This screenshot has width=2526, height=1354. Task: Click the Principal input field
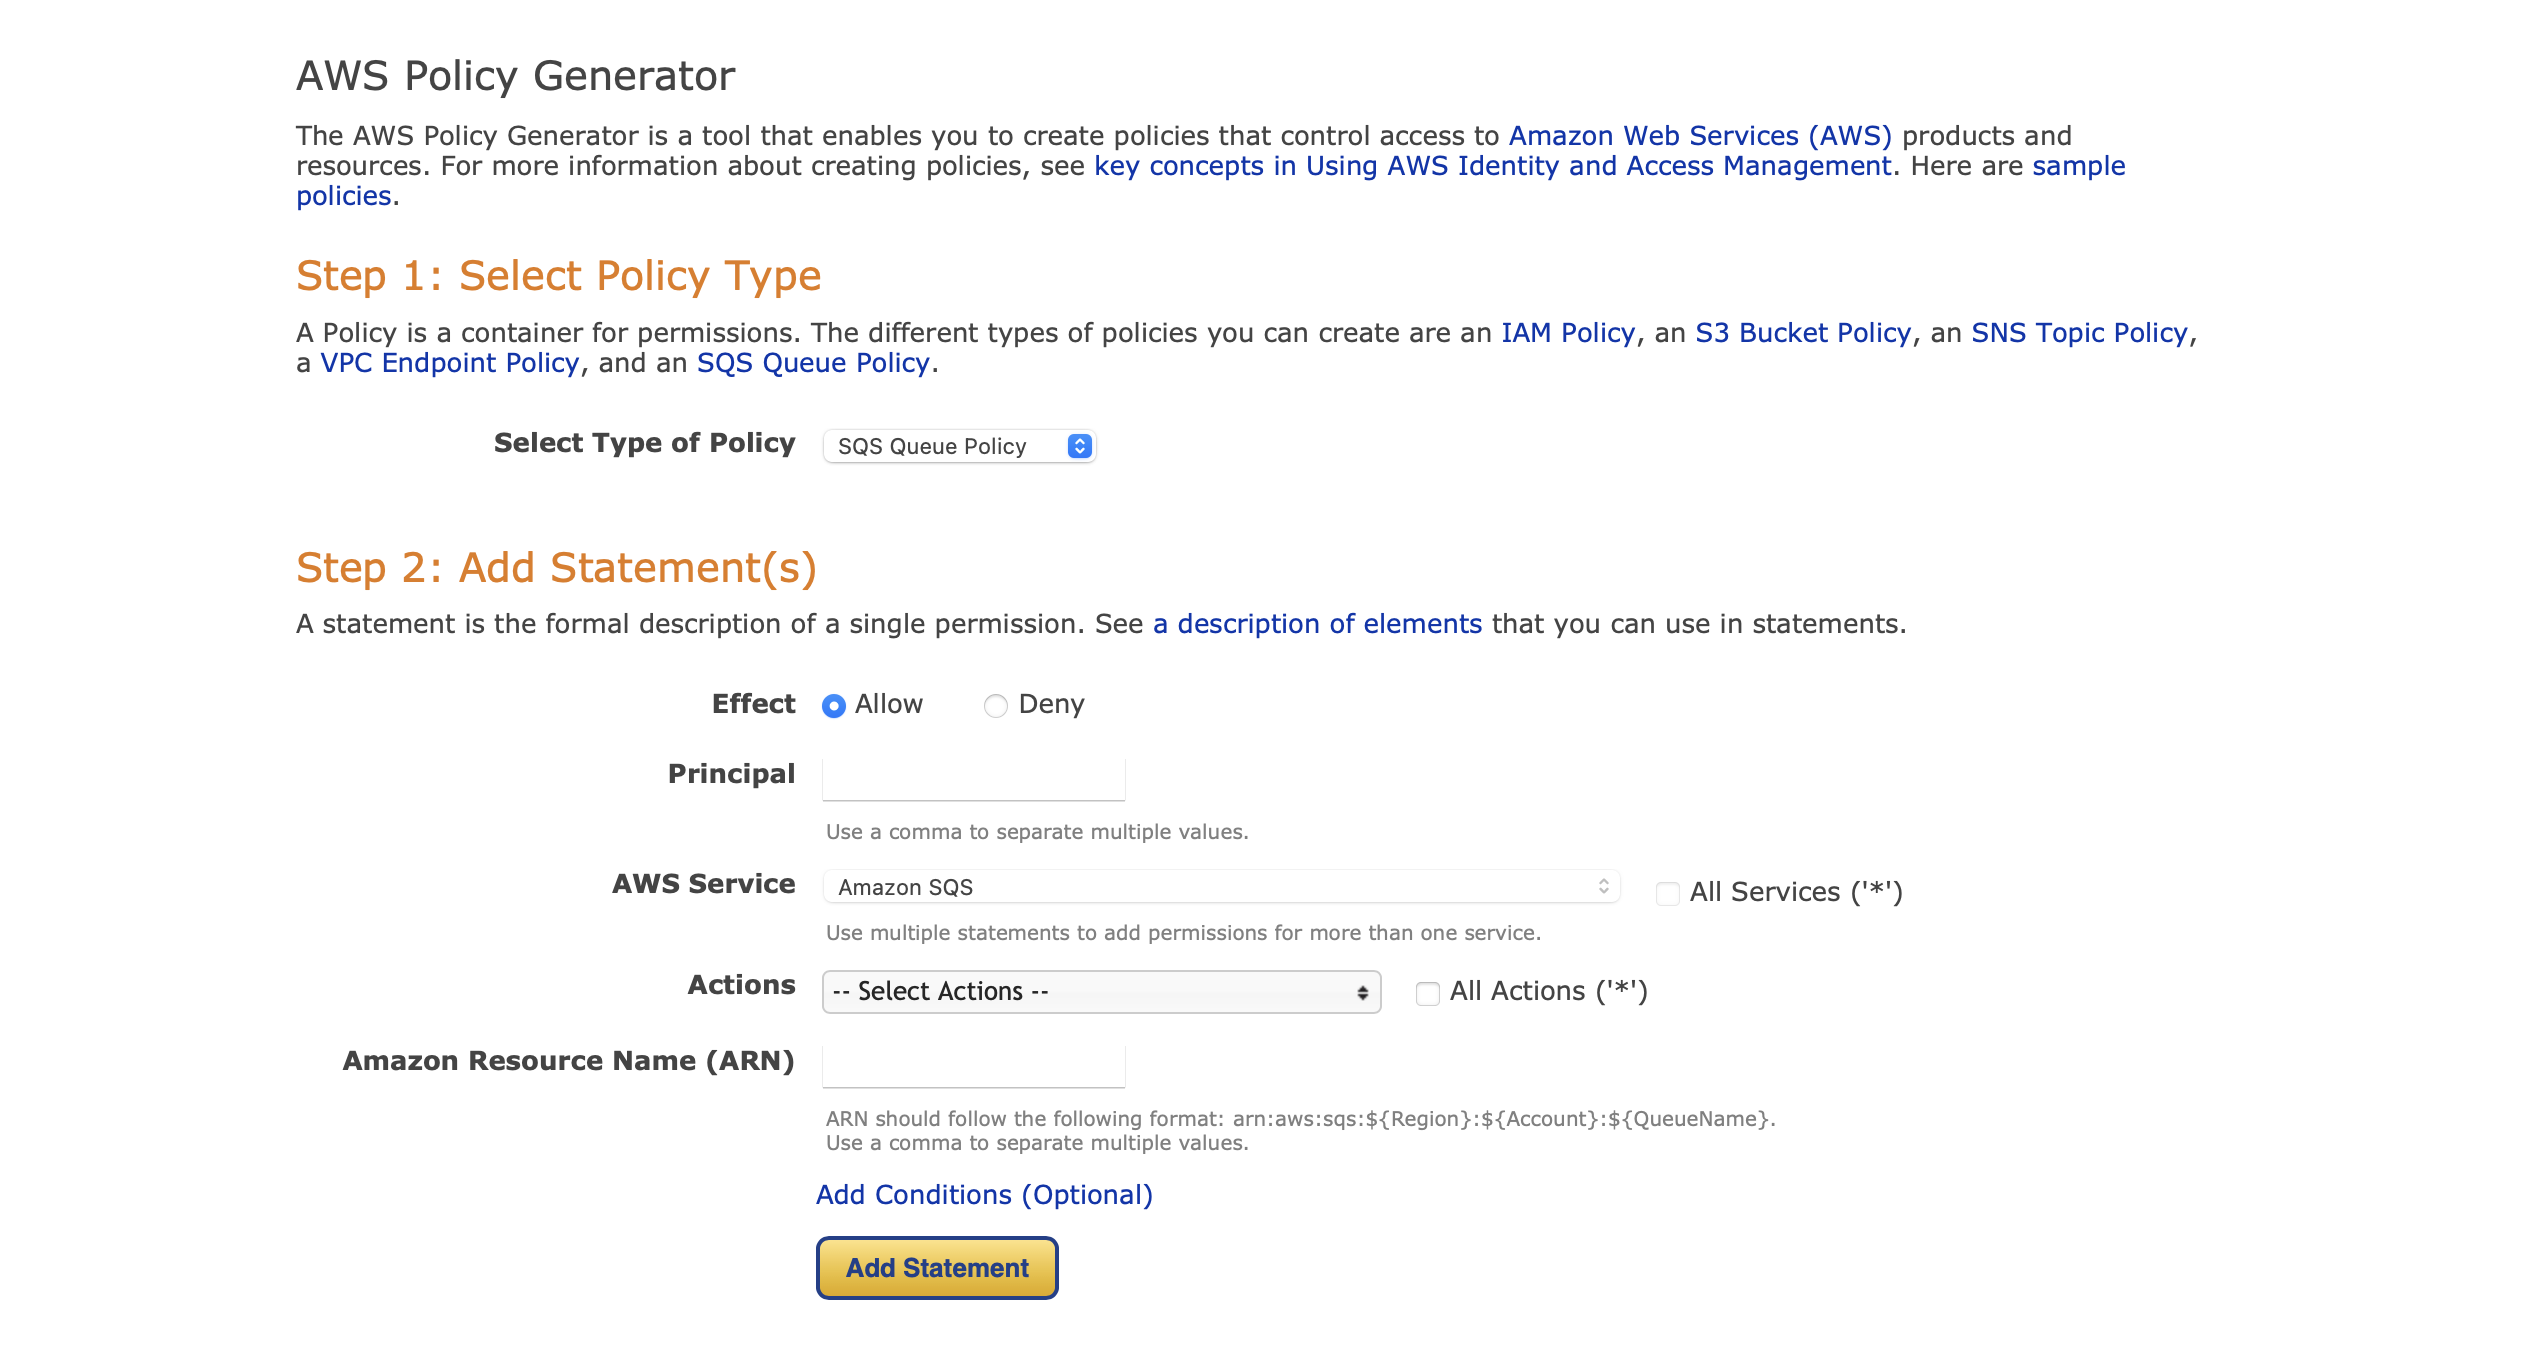tap(973, 778)
